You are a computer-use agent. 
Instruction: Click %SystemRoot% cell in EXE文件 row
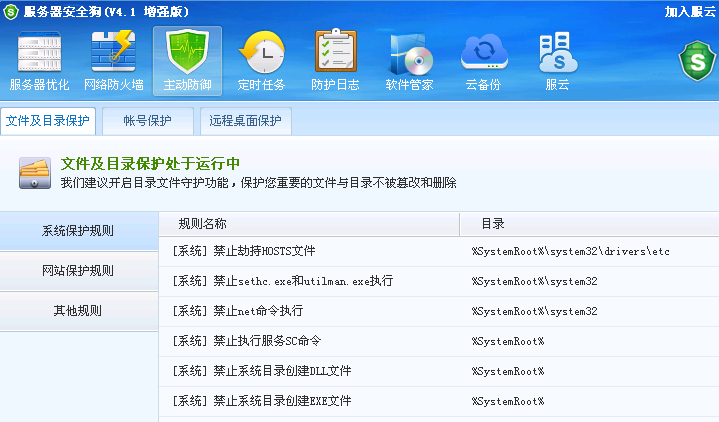[508, 401]
